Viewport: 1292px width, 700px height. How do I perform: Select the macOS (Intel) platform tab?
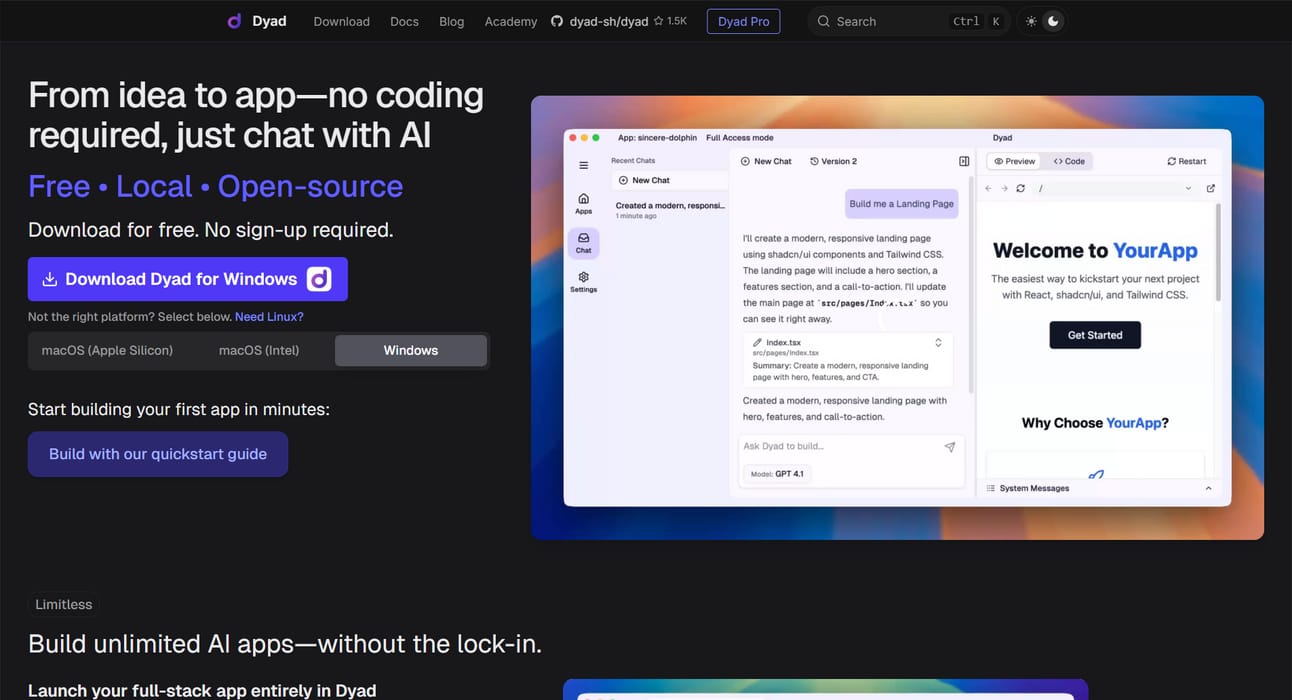(x=259, y=350)
